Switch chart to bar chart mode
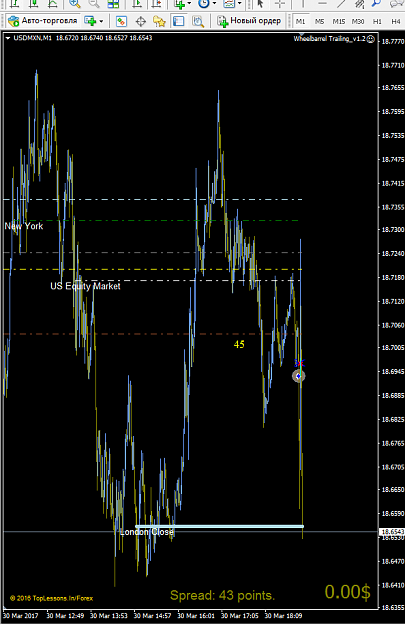 click(x=15, y=4)
